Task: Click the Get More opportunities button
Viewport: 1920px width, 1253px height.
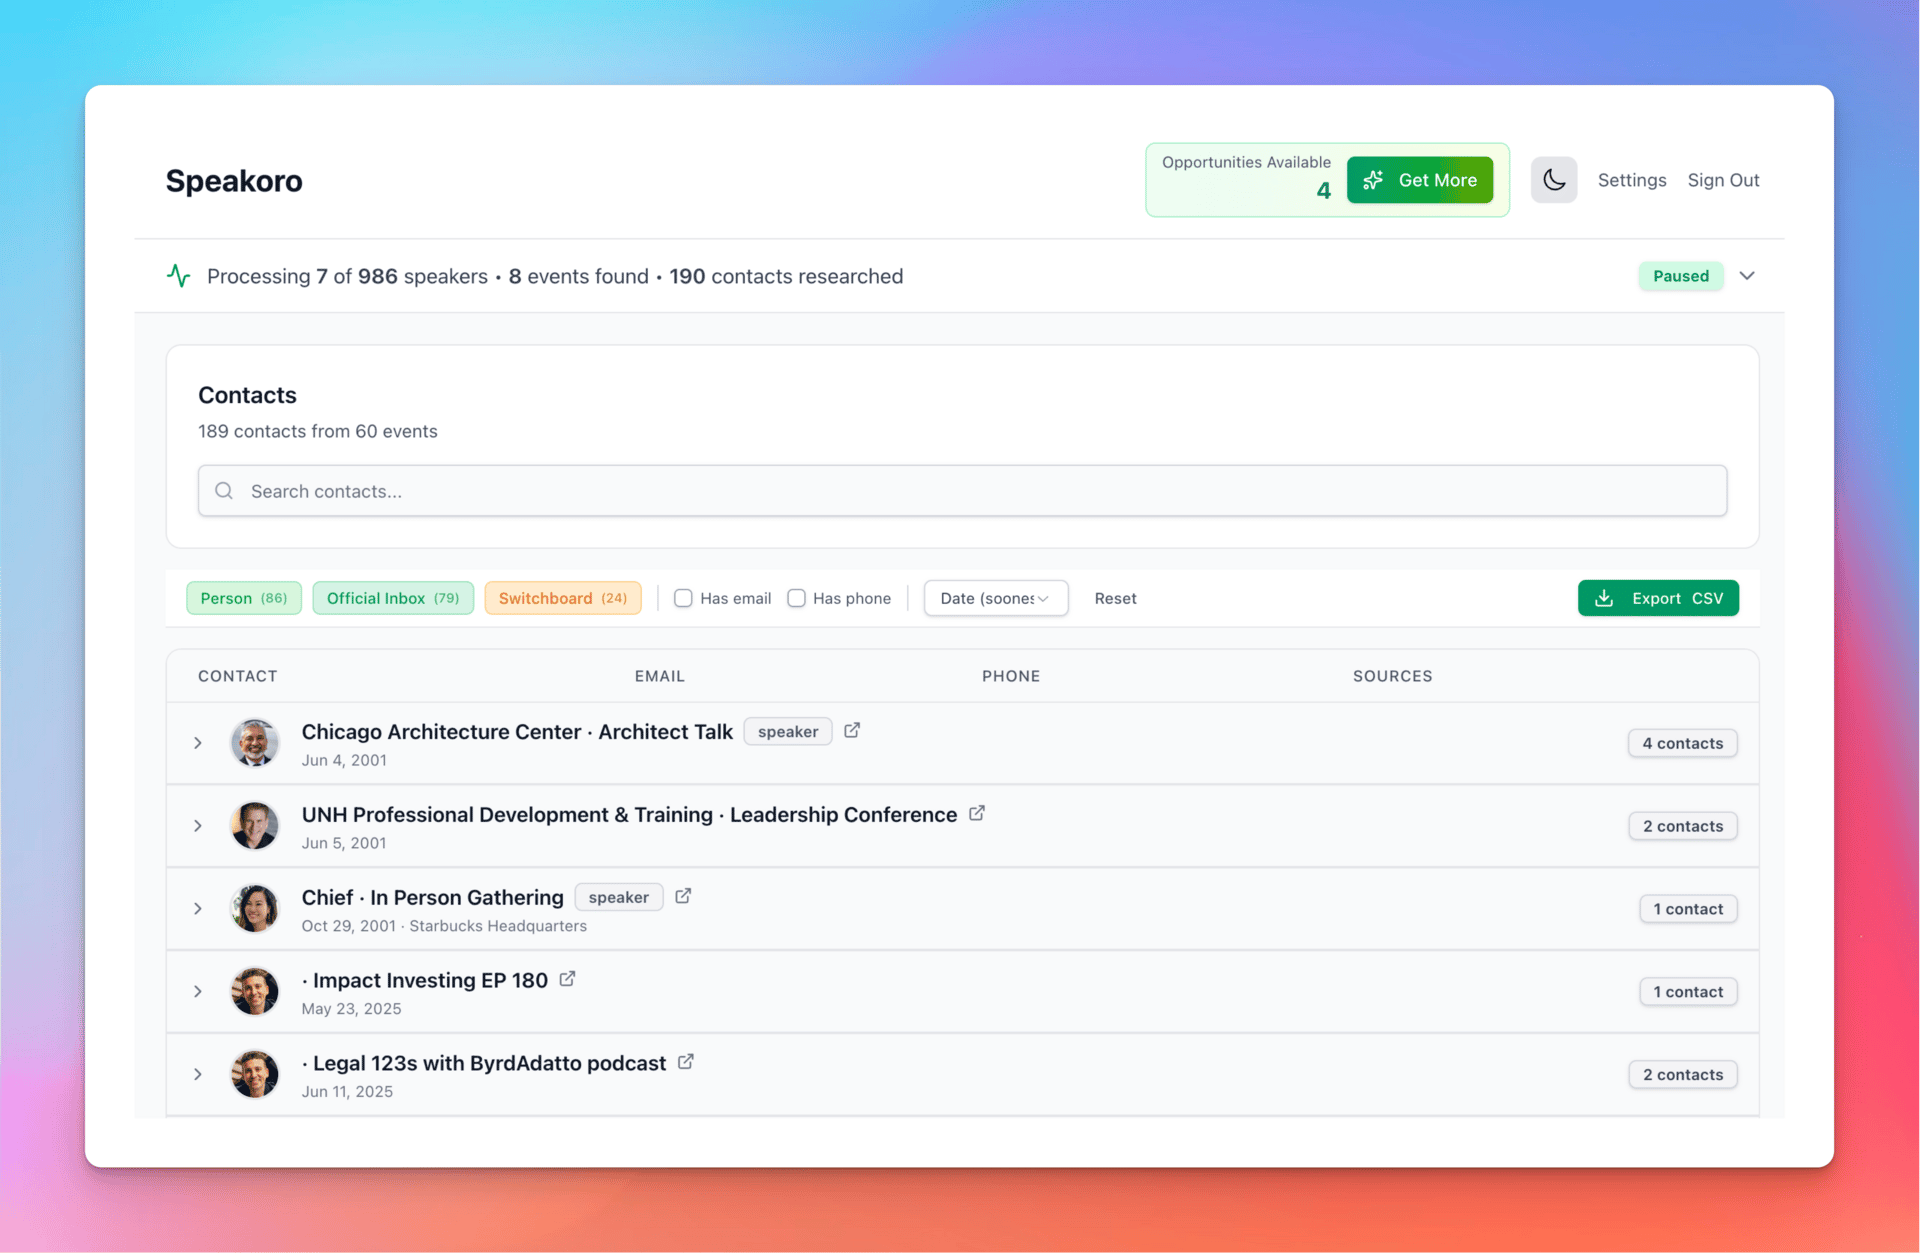Action: [x=1419, y=180]
